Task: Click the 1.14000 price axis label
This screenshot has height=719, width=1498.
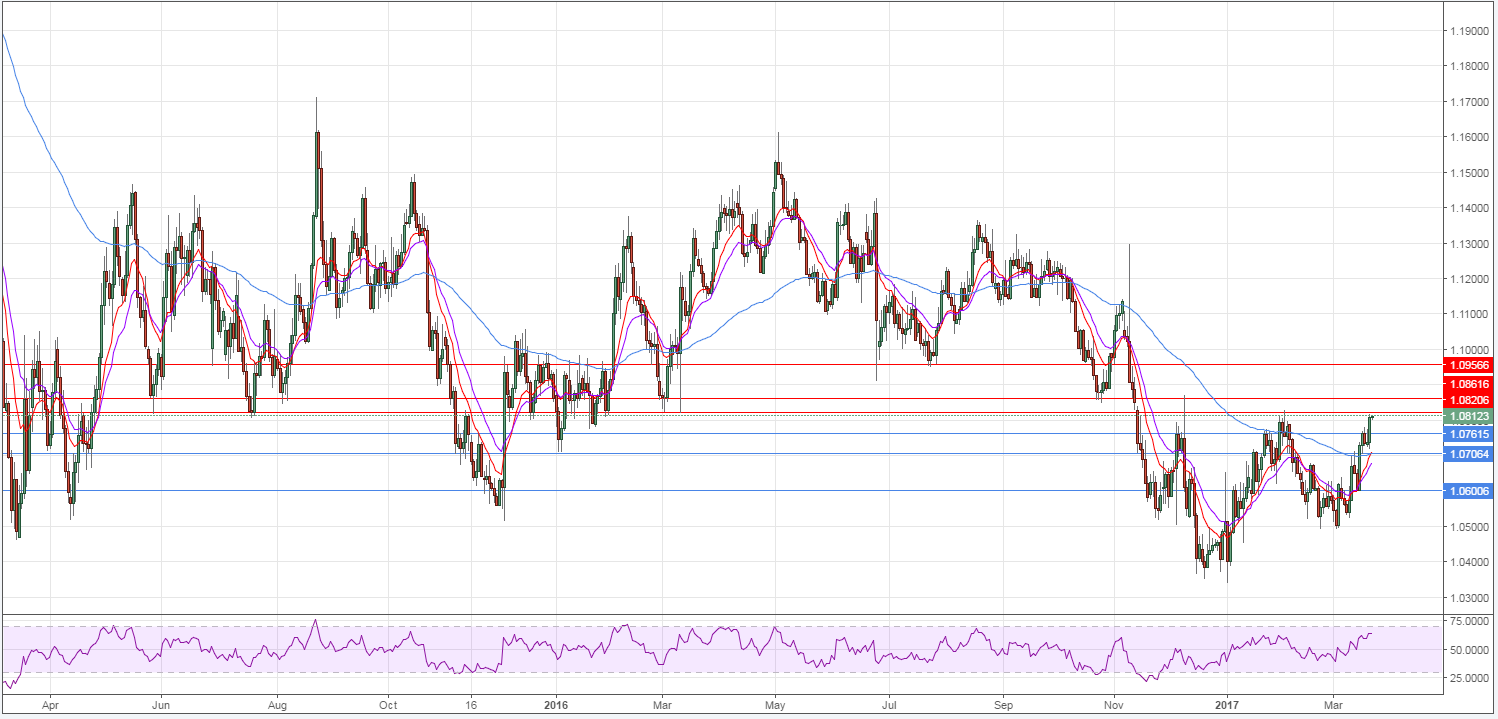Action: [1472, 208]
